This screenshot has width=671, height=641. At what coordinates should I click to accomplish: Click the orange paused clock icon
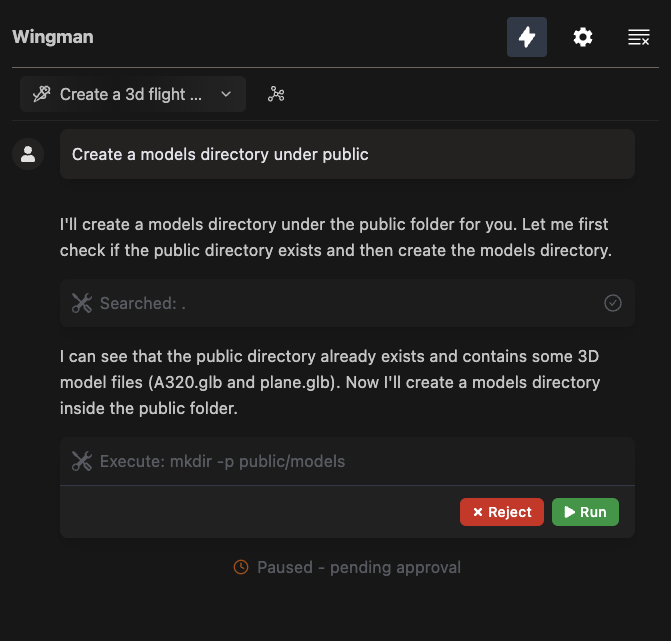coord(241,567)
